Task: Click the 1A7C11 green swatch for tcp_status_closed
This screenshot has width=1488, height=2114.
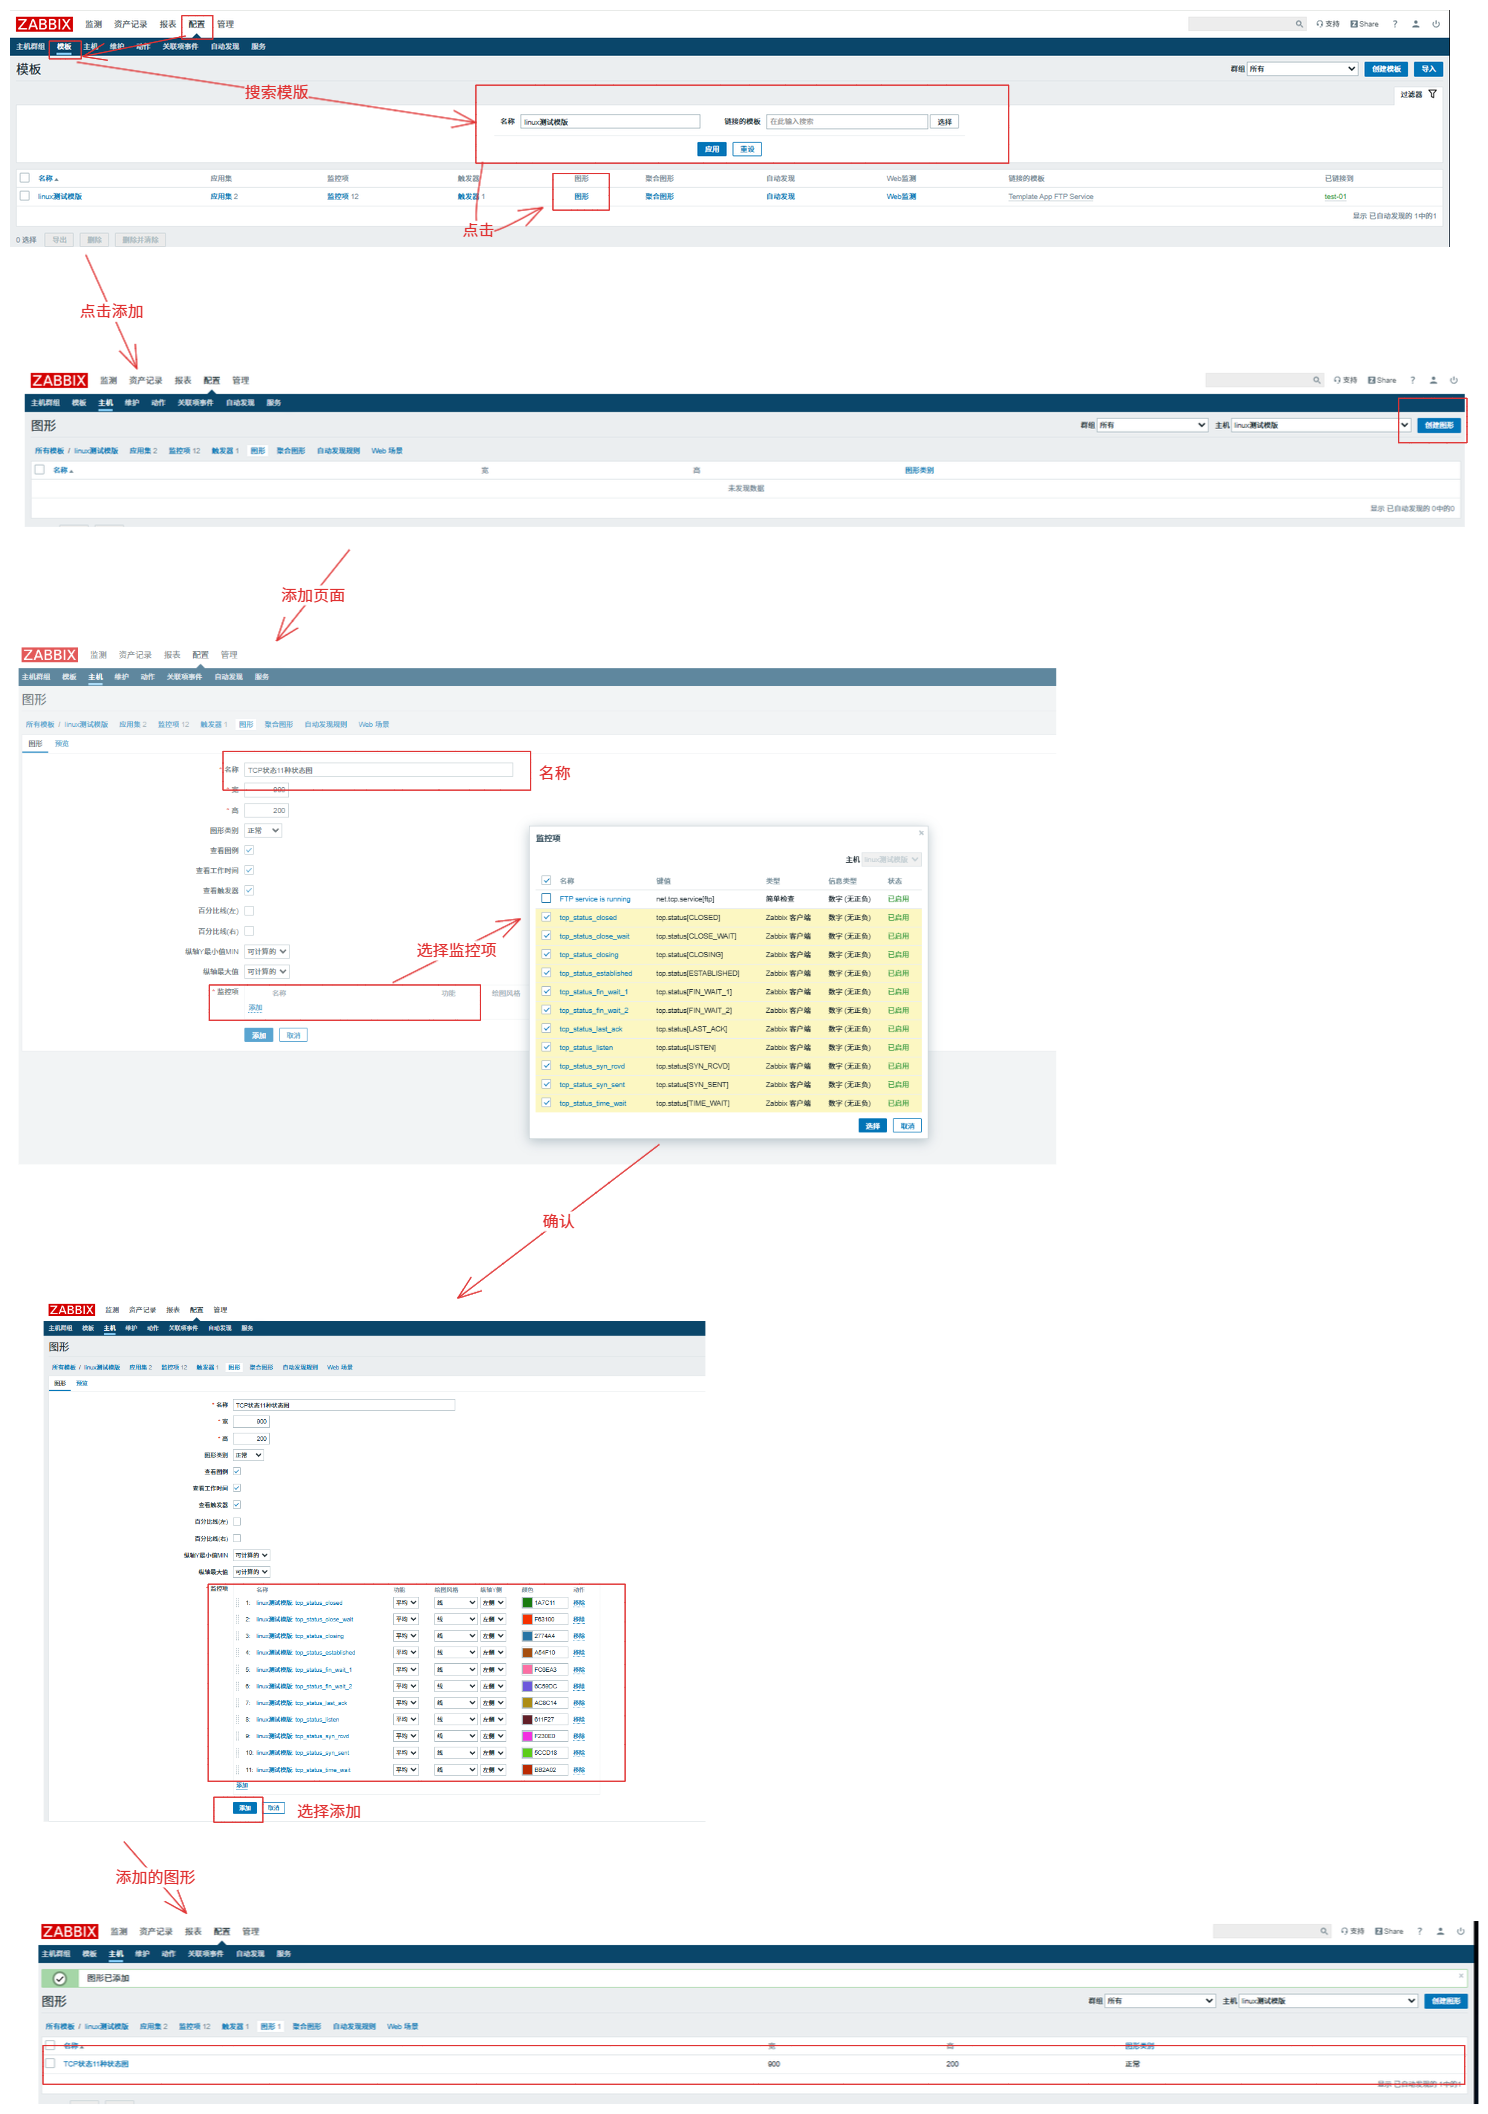Action: tap(527, 1603)
